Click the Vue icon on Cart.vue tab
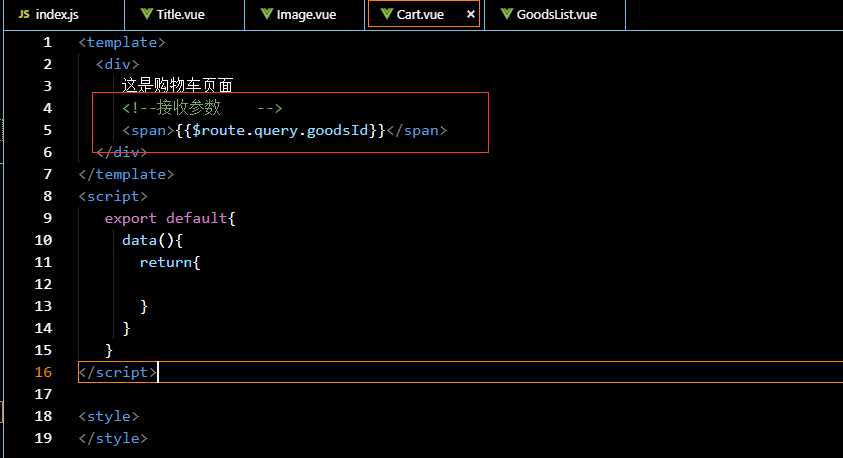 pos(387,14)
